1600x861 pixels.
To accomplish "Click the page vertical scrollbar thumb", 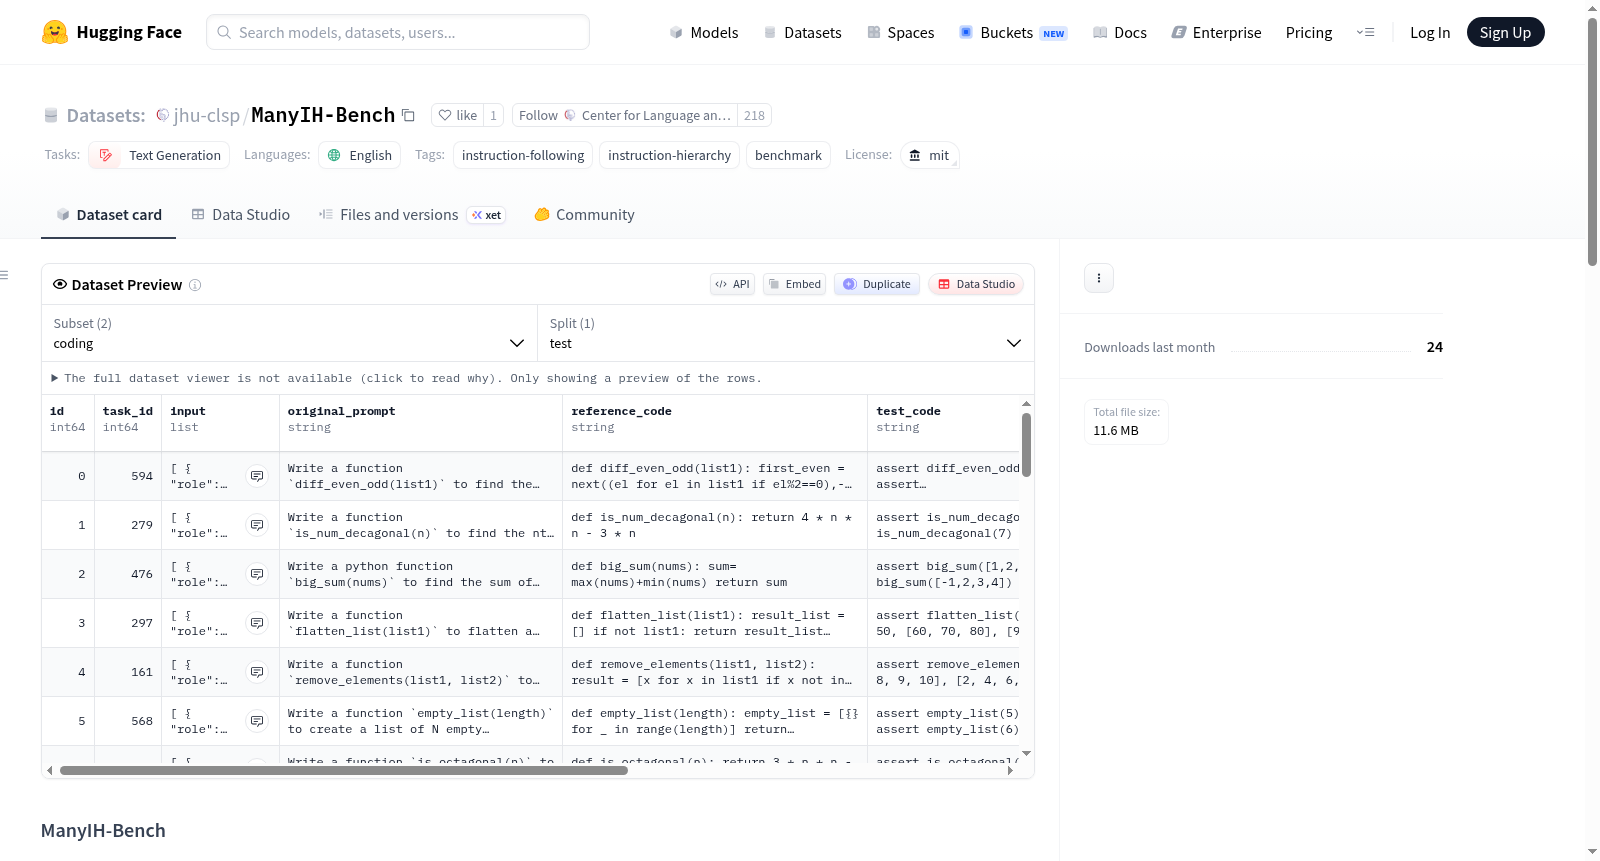I will tap(1593, 140).
